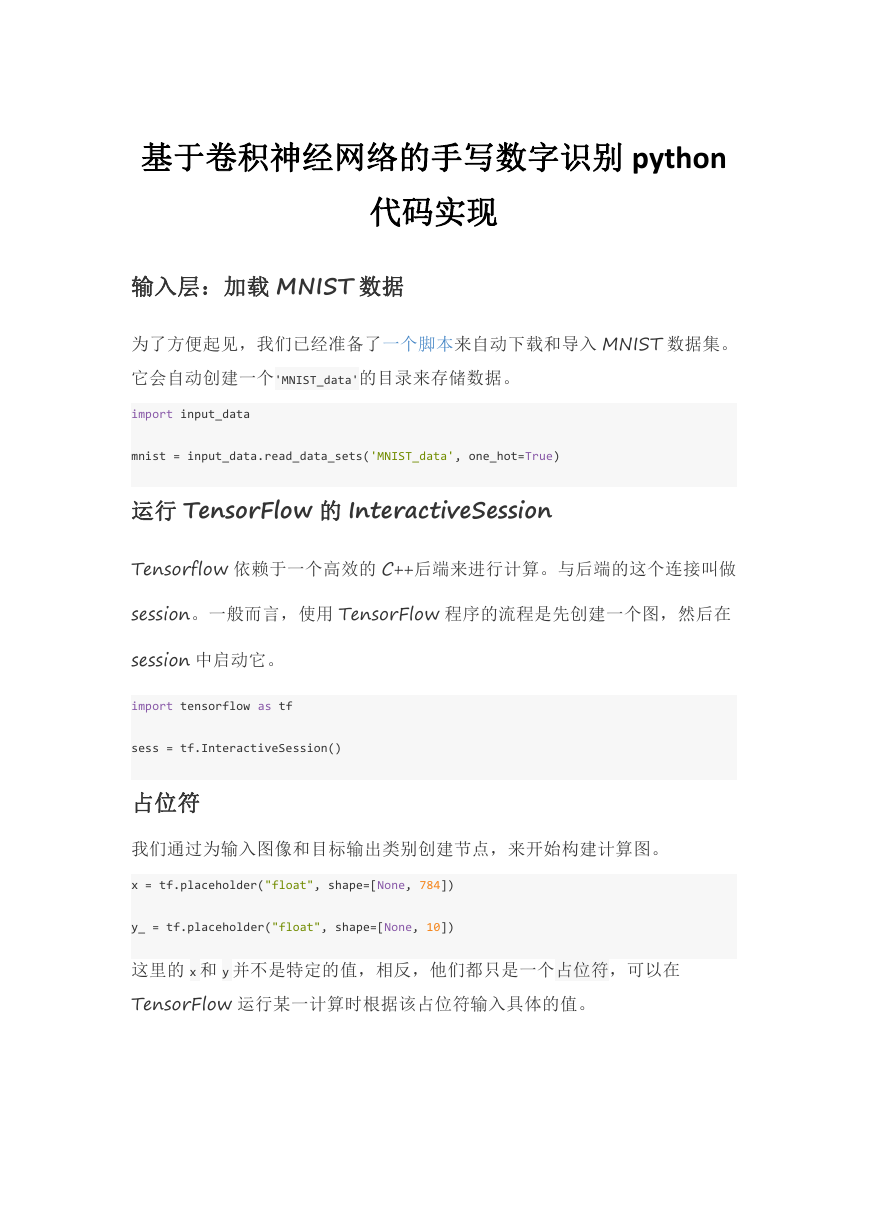
Task: Click the title line containing "python"
Action: click(x=434, y=158)
